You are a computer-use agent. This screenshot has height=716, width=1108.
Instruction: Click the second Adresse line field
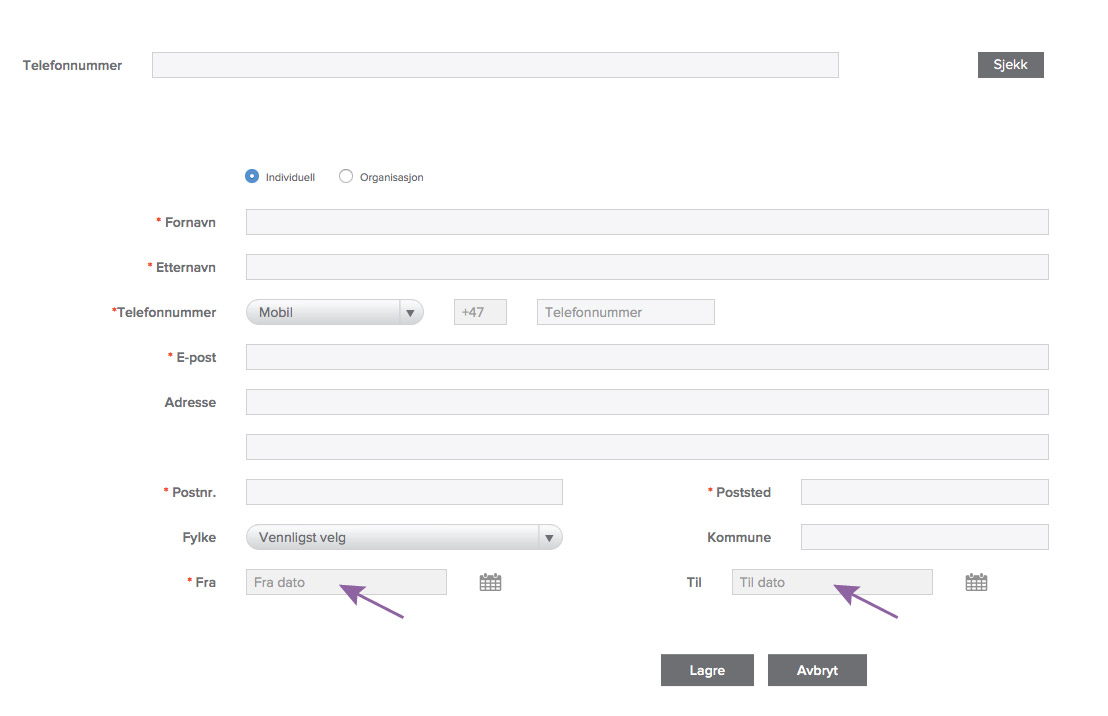pyautogui.click(x=647, y=447)
